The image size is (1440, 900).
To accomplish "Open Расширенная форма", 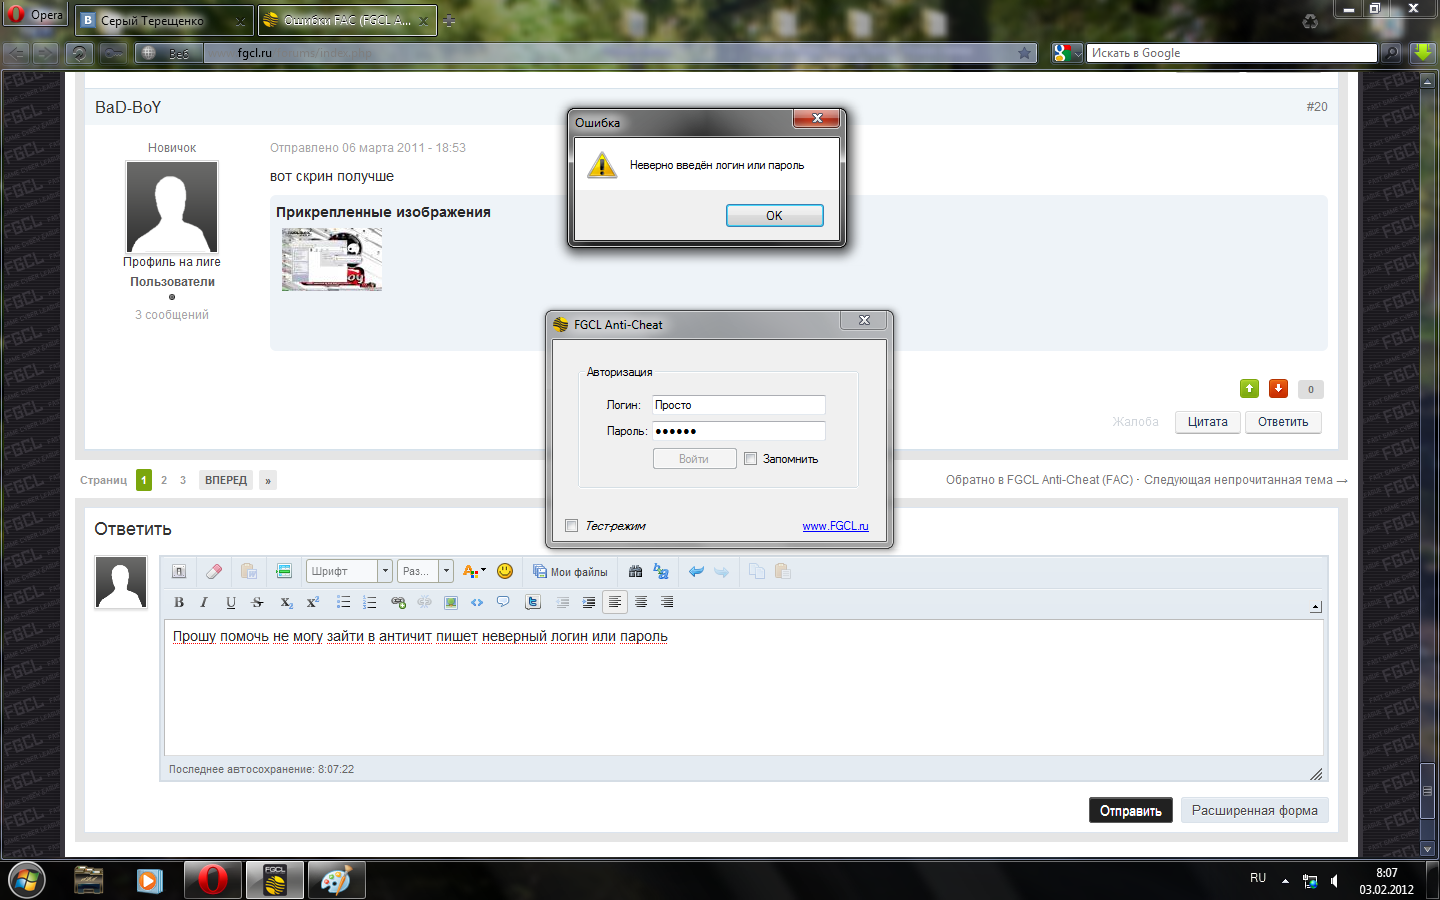I will (1254, 810).
